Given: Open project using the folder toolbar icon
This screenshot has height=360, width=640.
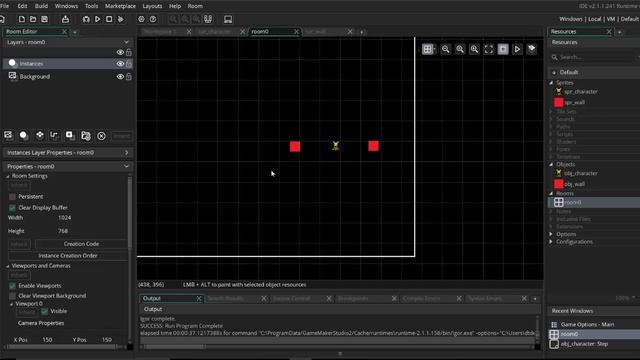Looking at the screenshot, I should [33, 19].
